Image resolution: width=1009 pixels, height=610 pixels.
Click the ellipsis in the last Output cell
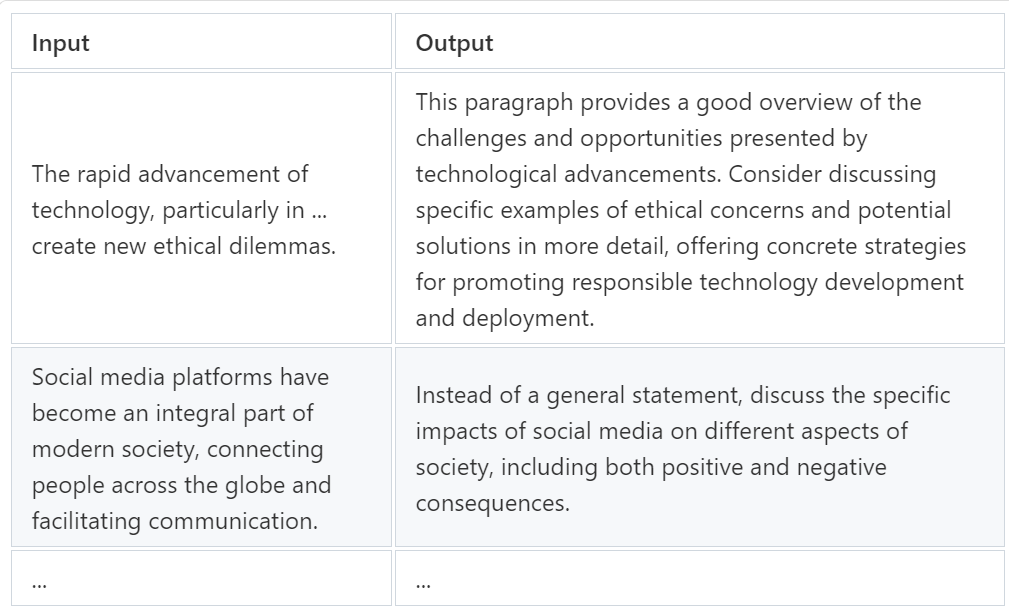pyautogui.click(x=423, y=584)
